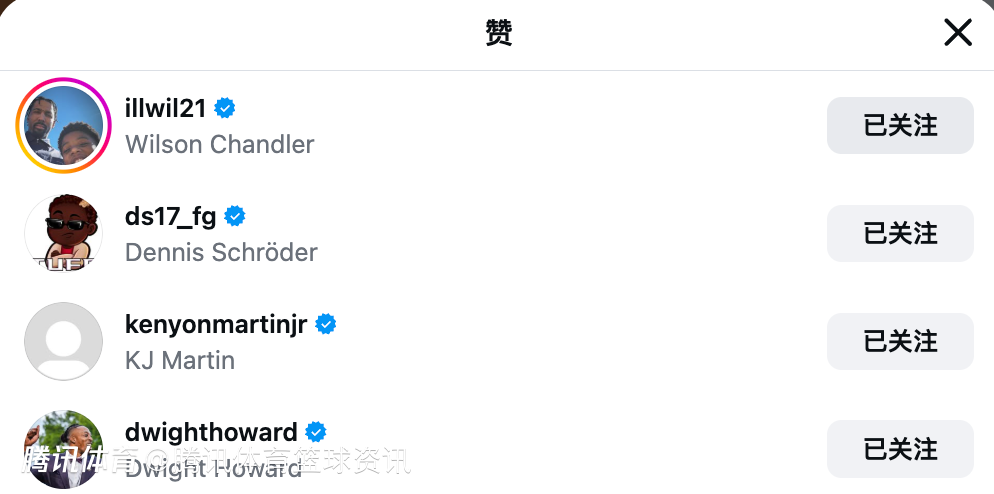Image resolution: width=994 pixels, height=494 pixels.
Task: Close the 赞 likes dialog
Action: [957, 33]
